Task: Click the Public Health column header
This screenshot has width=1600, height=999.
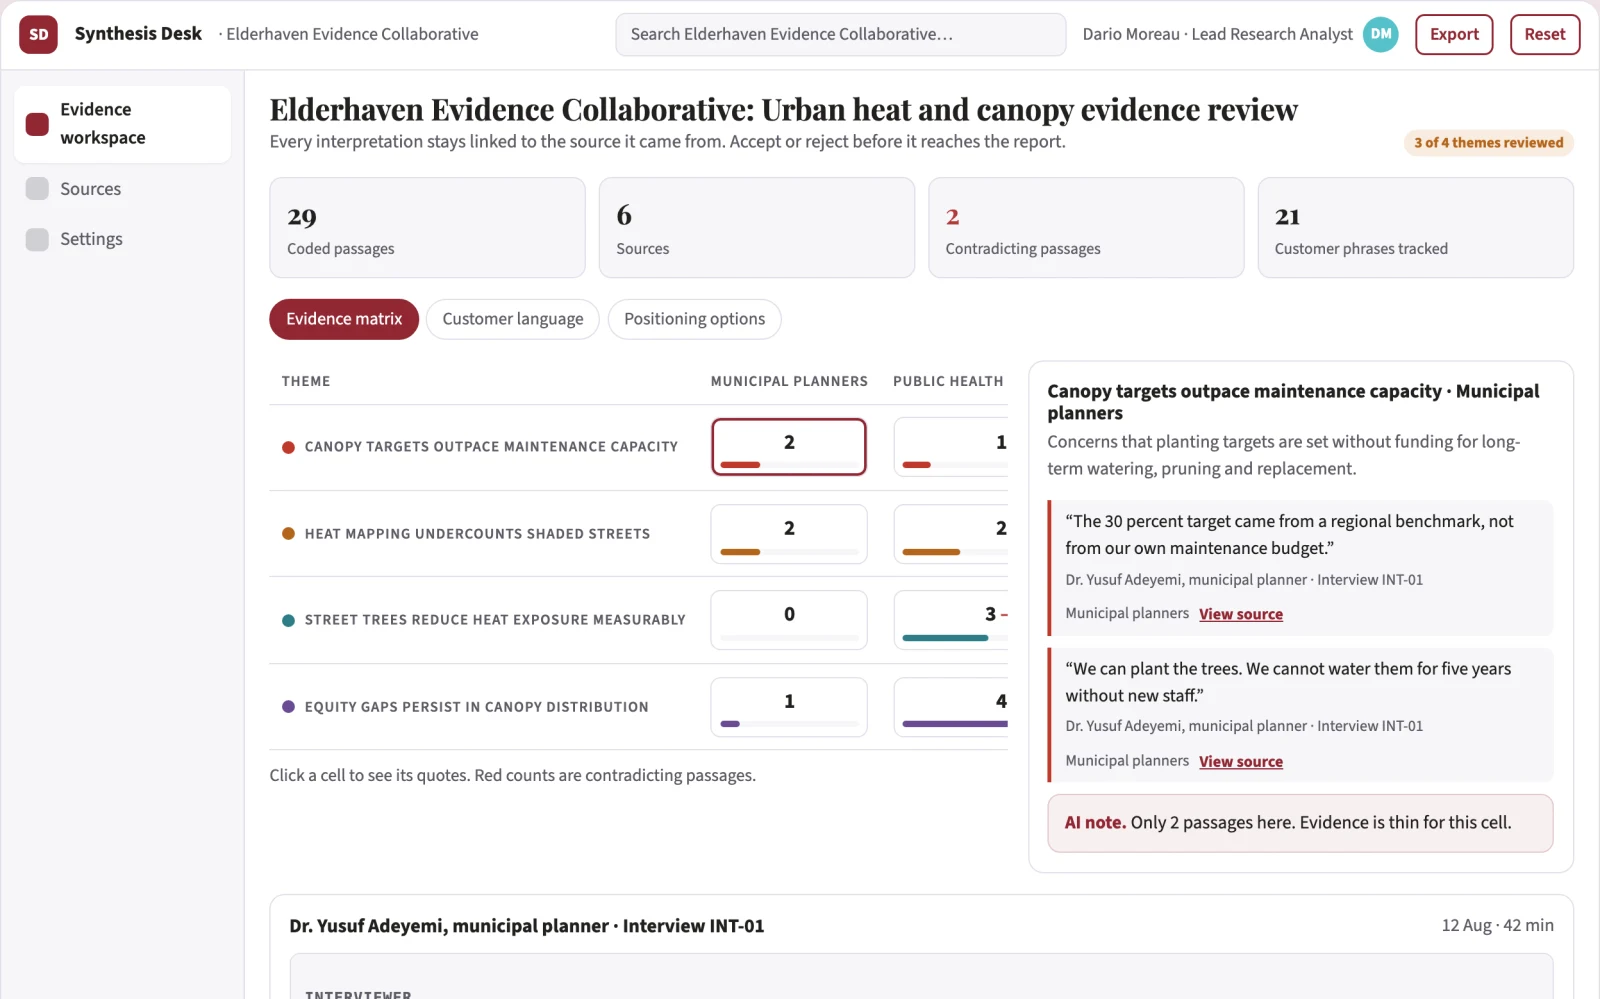Action: tap(948, 381)
